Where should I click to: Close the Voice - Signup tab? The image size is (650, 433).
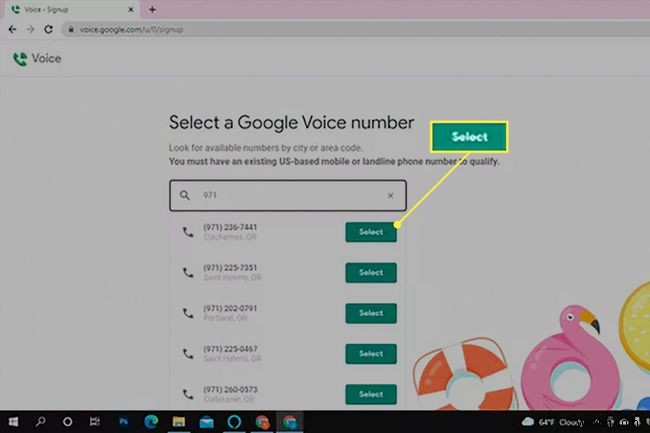[131, 9]
